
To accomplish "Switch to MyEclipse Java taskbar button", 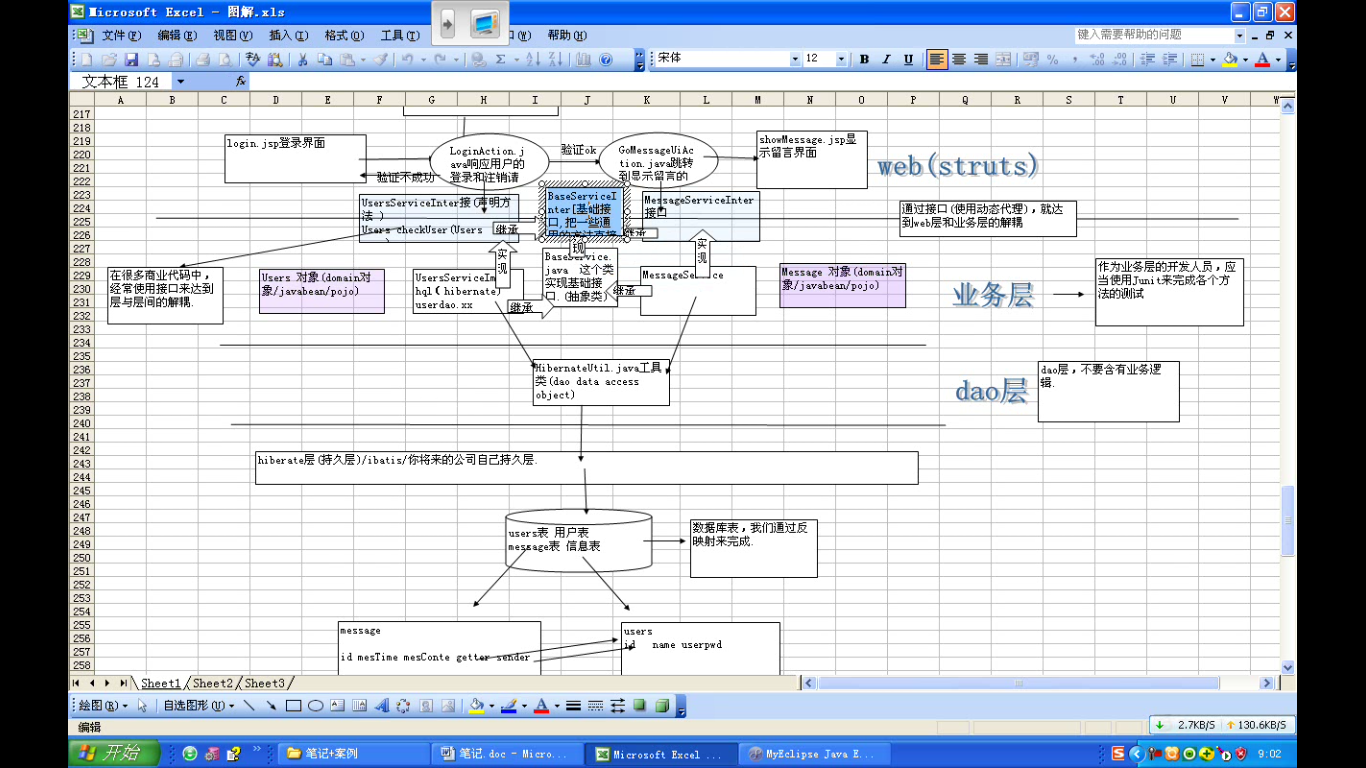I will coord(812,754).
